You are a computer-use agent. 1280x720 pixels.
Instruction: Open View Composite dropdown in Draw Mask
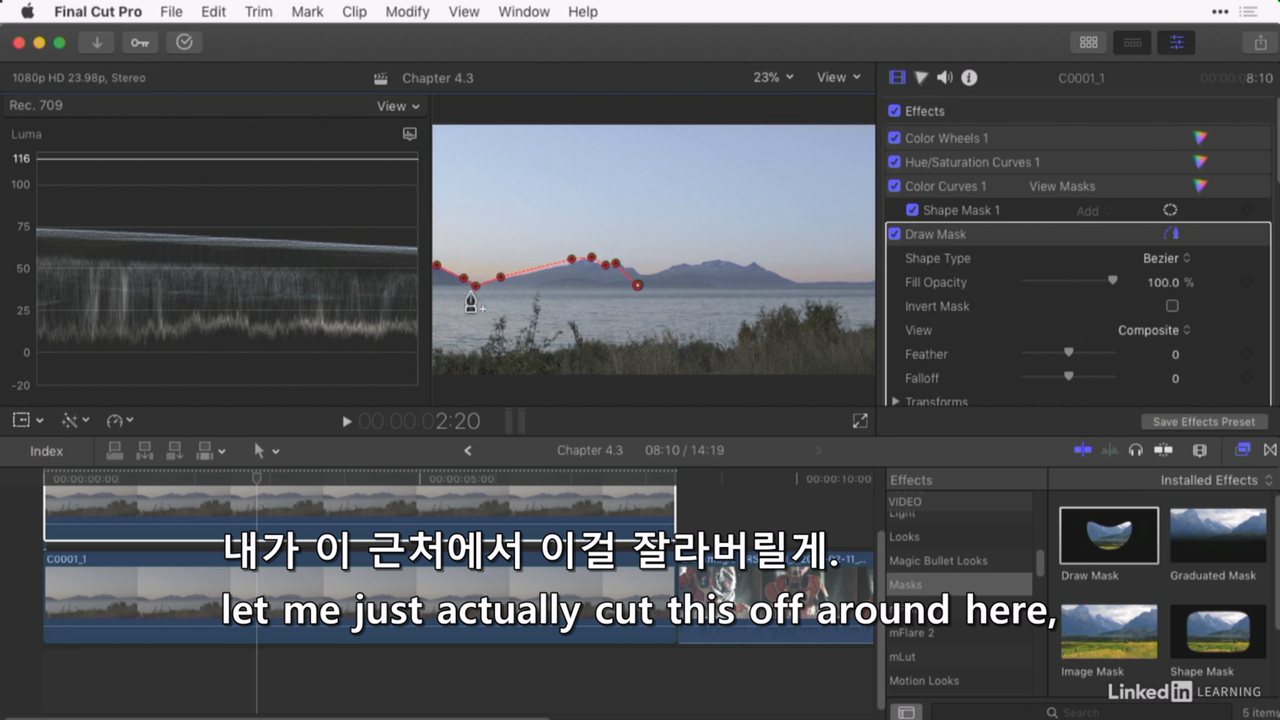coord(1154,330)
